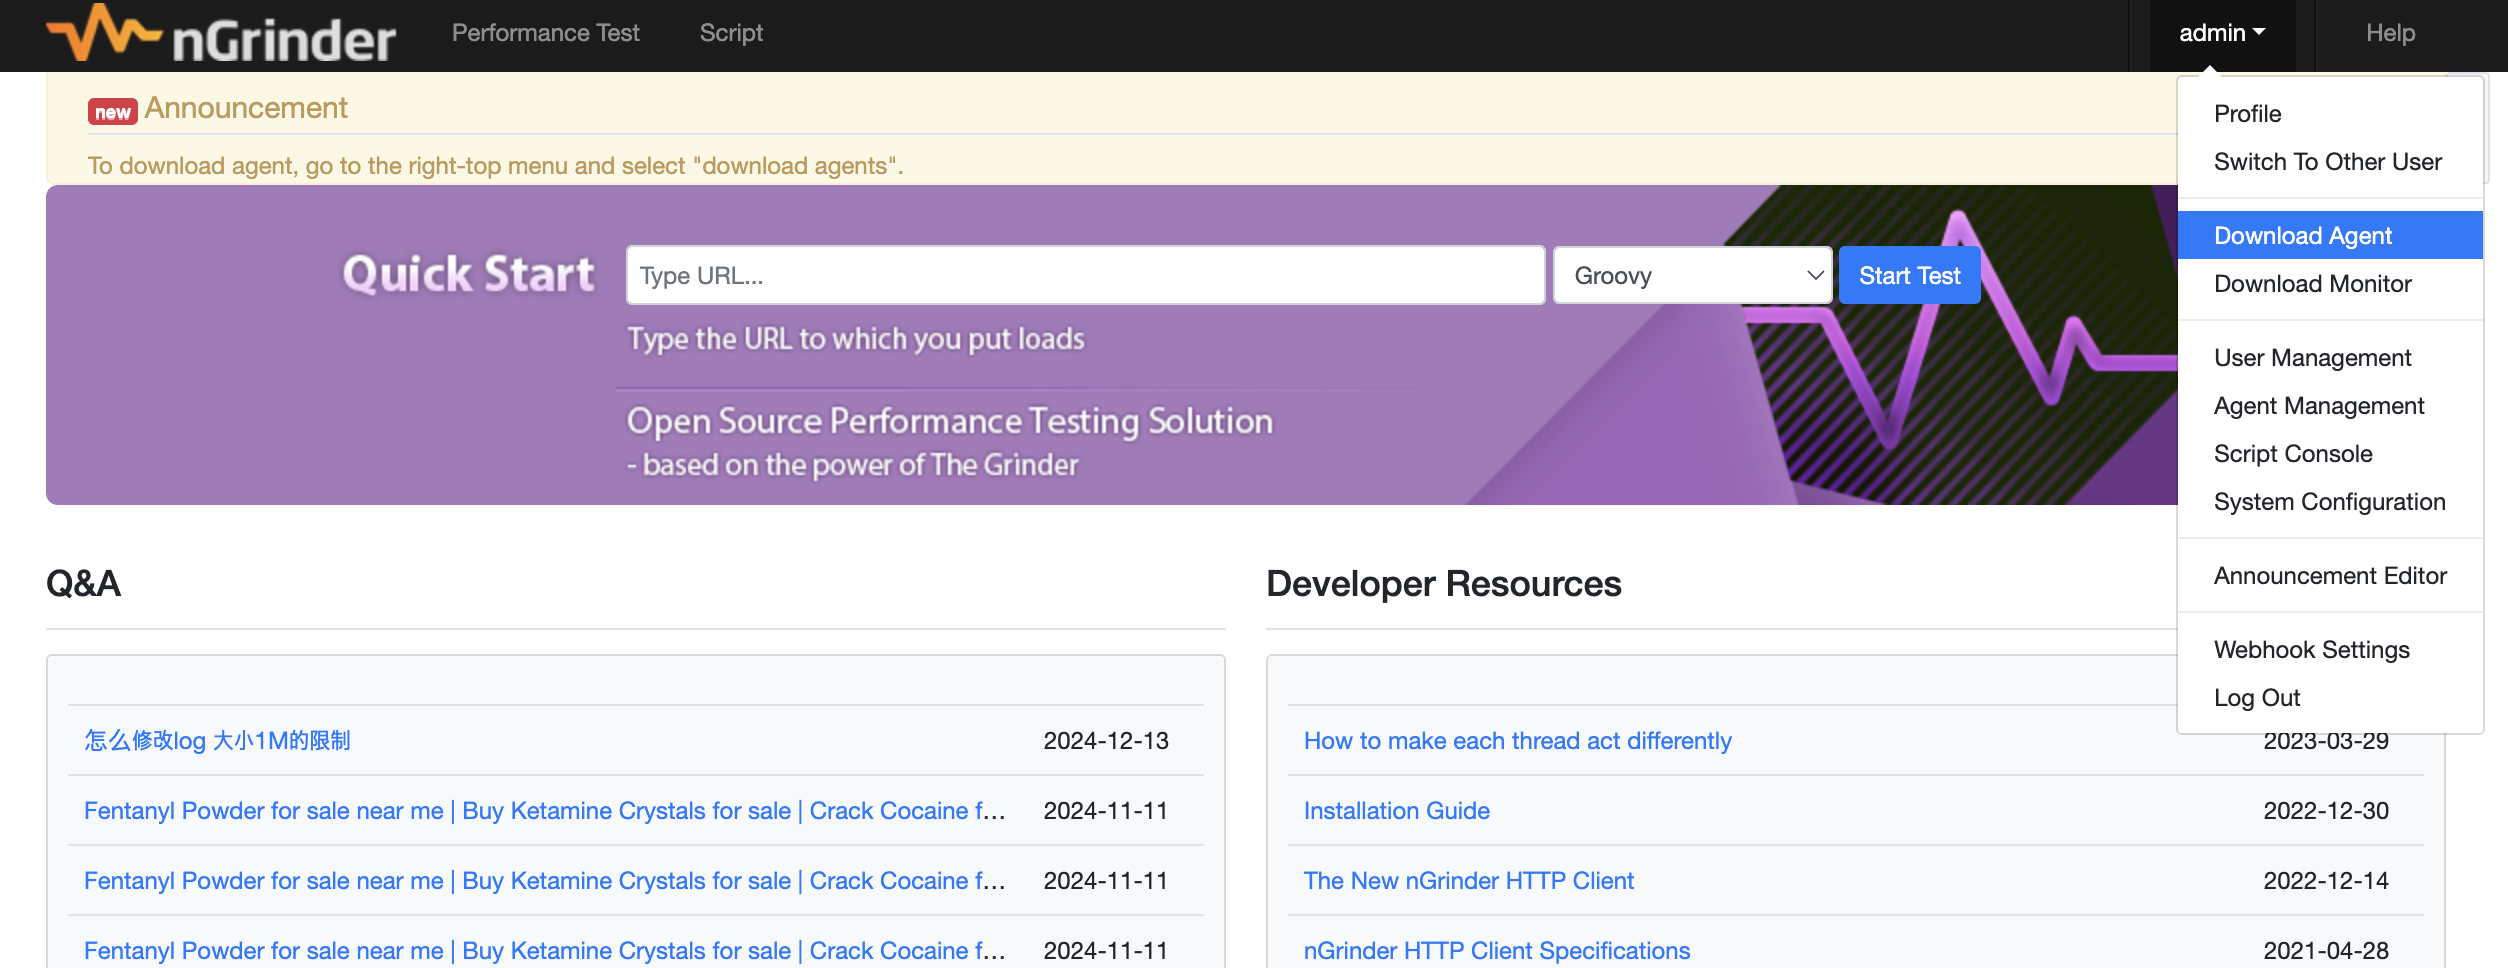The height and width of the screenshot is (968, 2508).
Task: Click the Announcement heading
Action: (246, 108)
